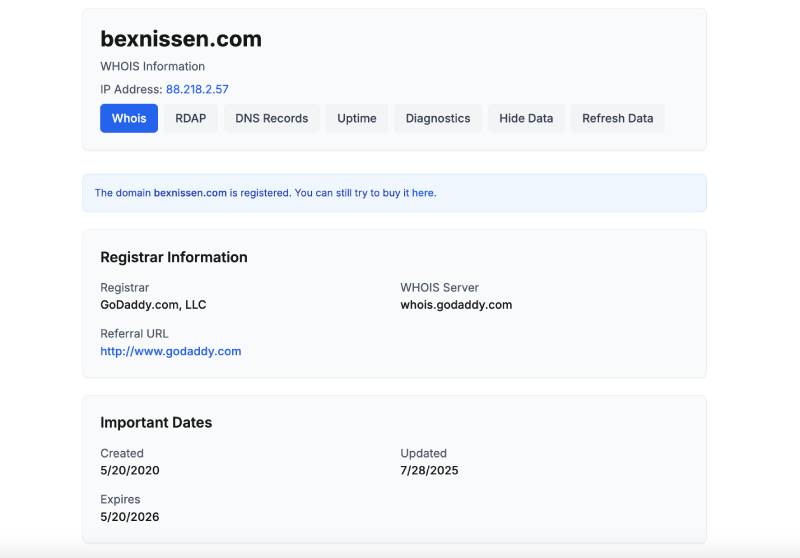
Task: Click the Created date 5/20/2020
Action: (130, 470)
